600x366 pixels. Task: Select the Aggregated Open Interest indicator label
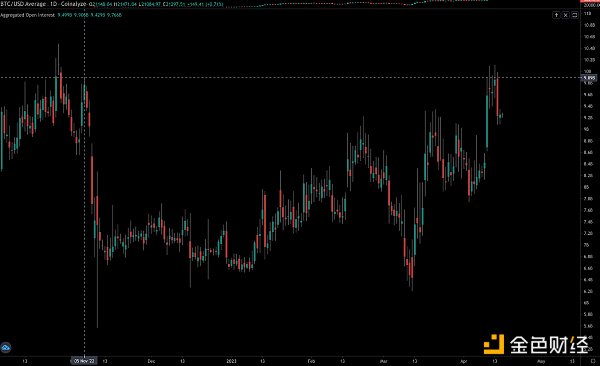pyautogui.click(x=28, y=15)
